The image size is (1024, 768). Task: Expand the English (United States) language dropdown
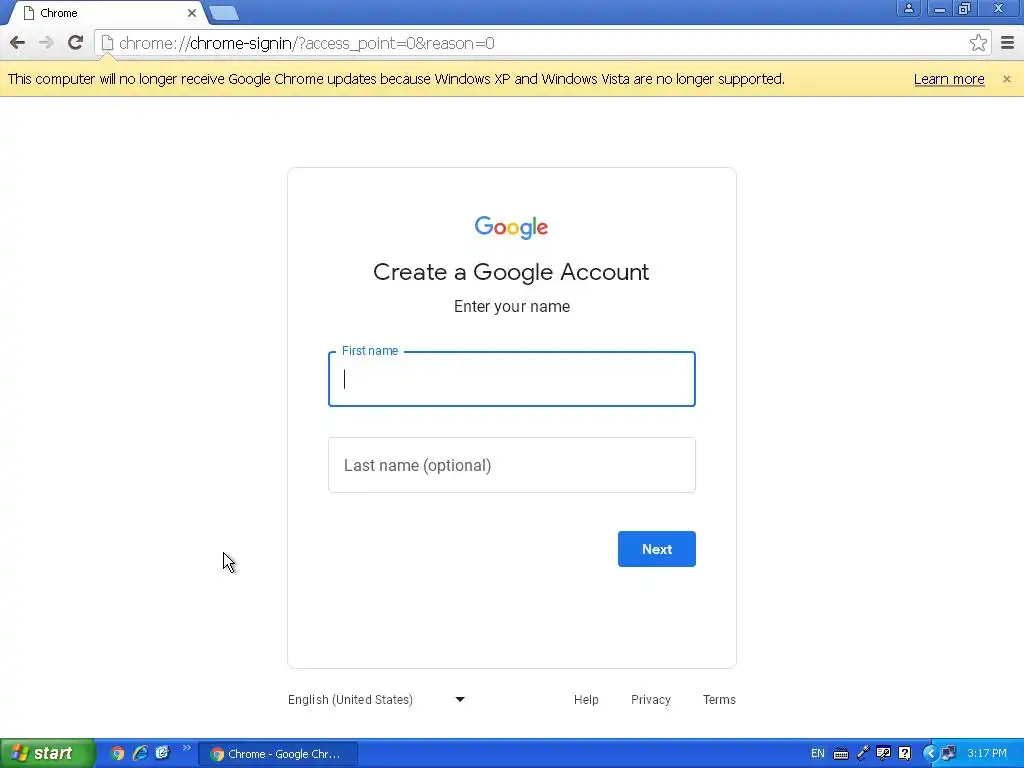pos(377,699)
